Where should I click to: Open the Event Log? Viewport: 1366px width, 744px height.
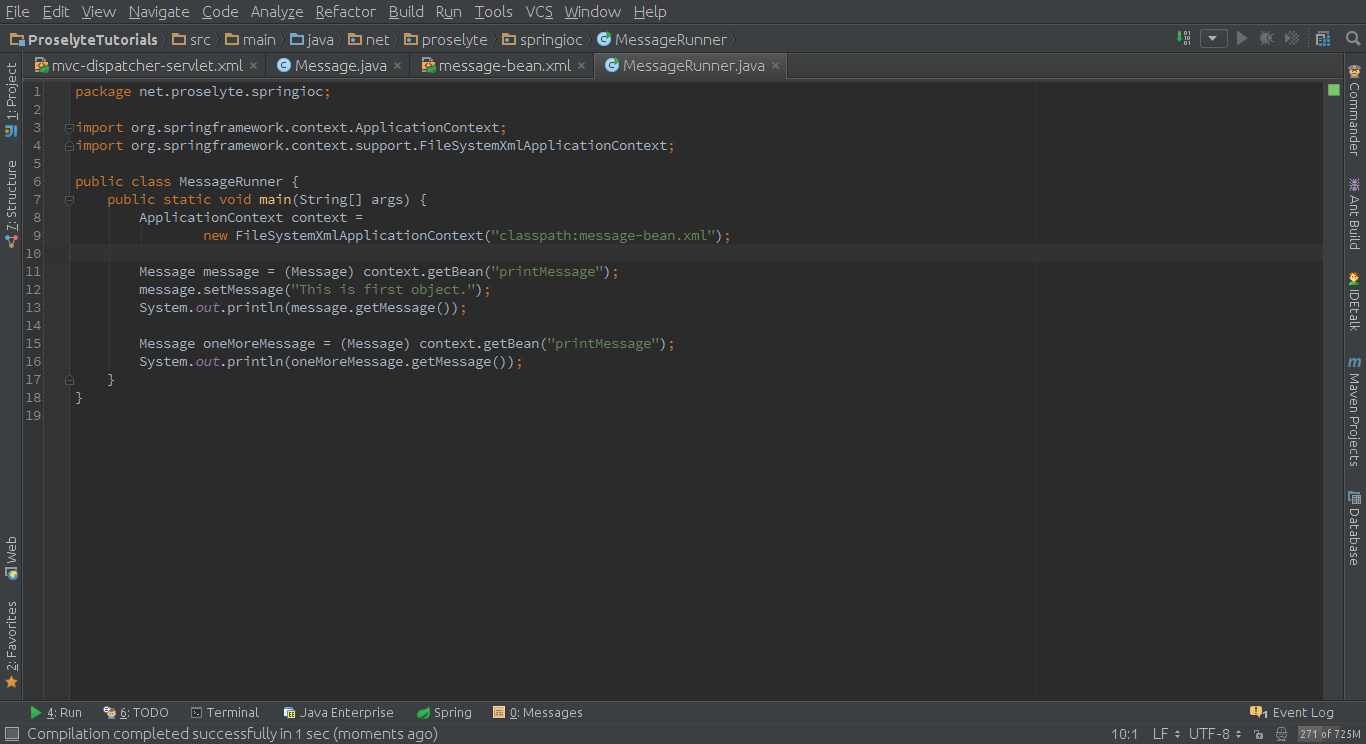[1300, 711]
